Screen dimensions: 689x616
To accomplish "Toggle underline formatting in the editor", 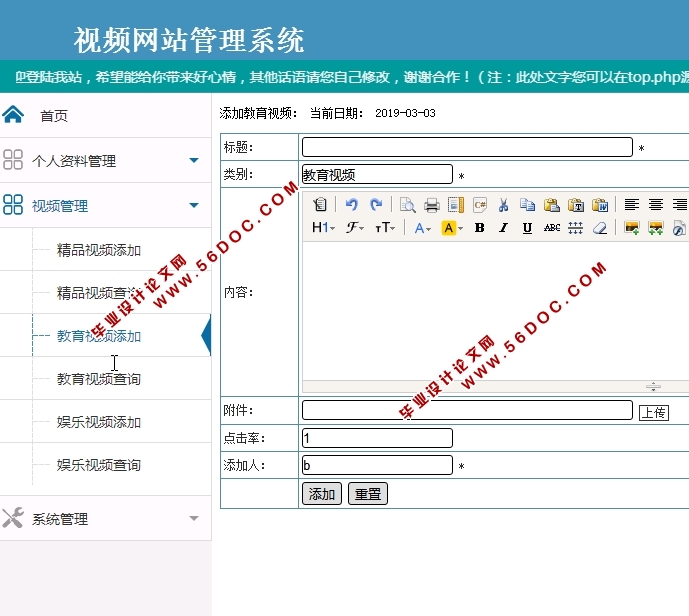I will (x=527, y=228).
